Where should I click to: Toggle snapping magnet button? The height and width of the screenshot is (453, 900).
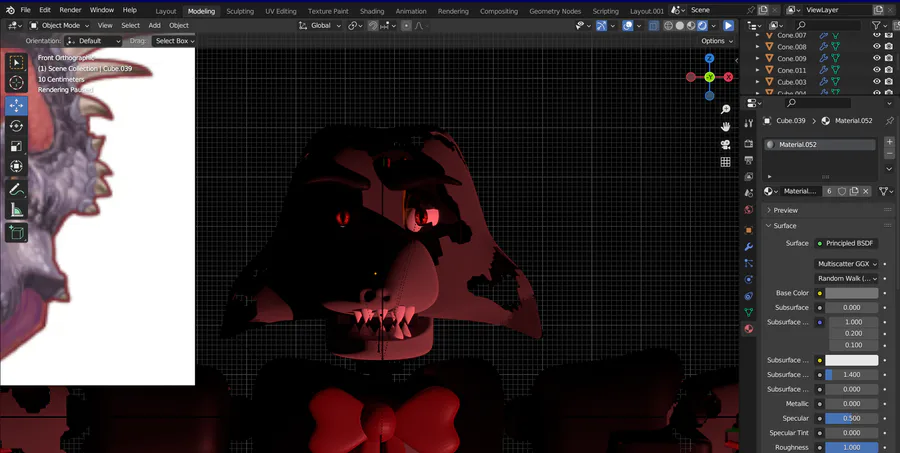click(x=373, y=25)
